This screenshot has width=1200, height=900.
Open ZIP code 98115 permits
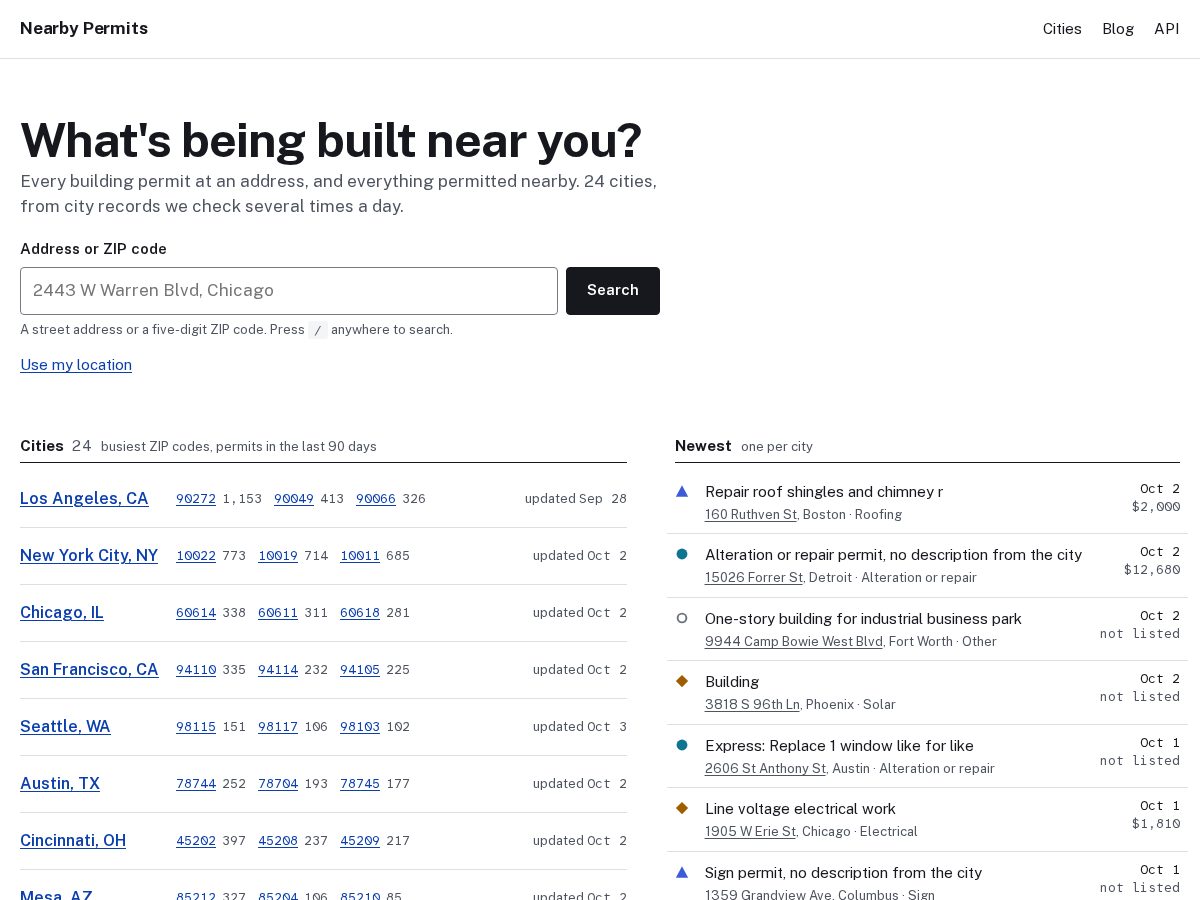pos(196,727)
